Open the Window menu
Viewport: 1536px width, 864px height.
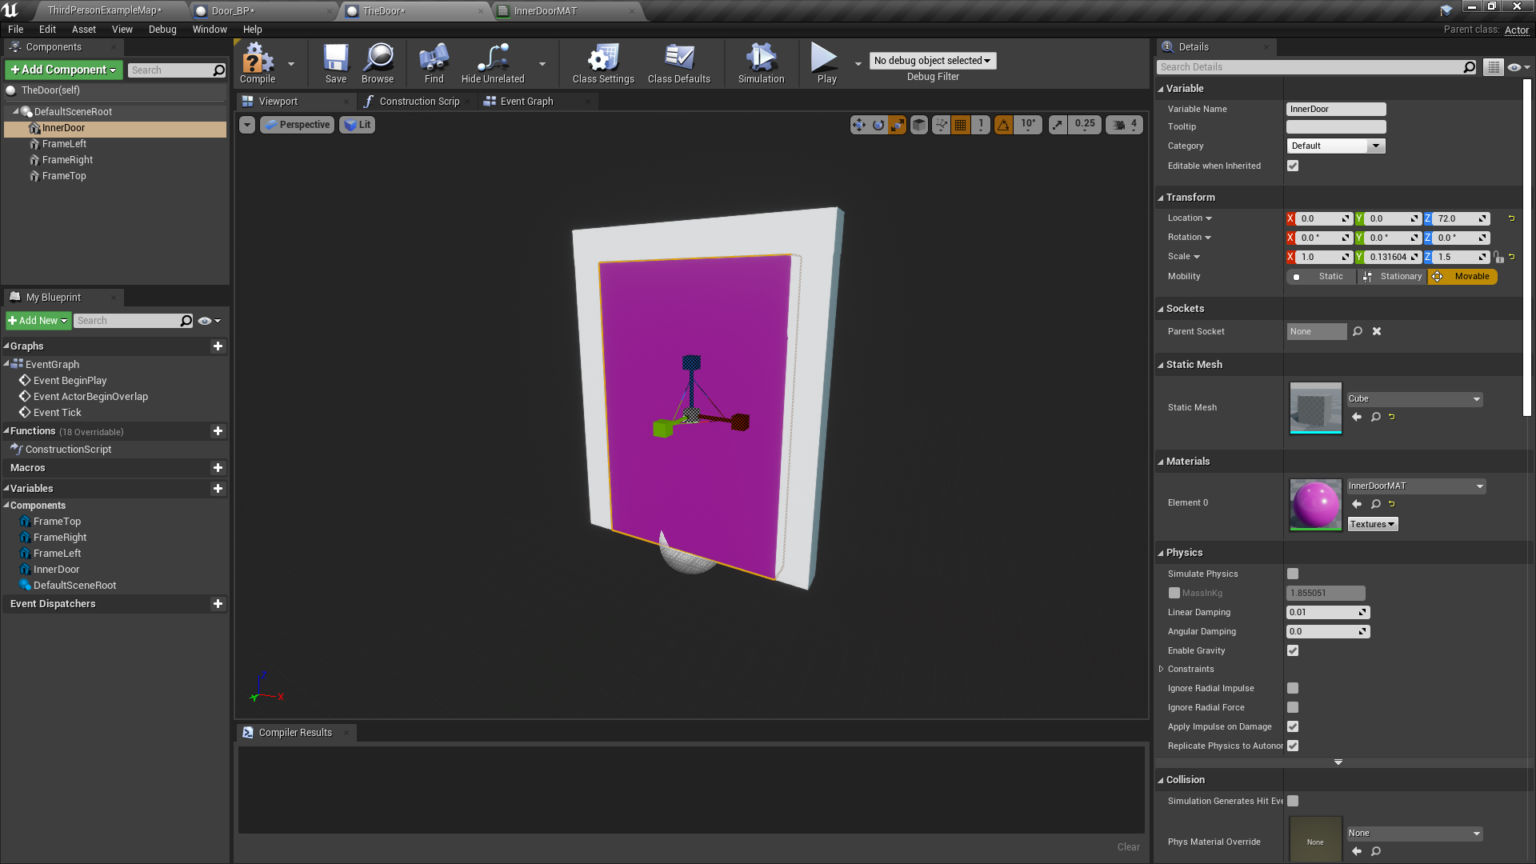209,29
